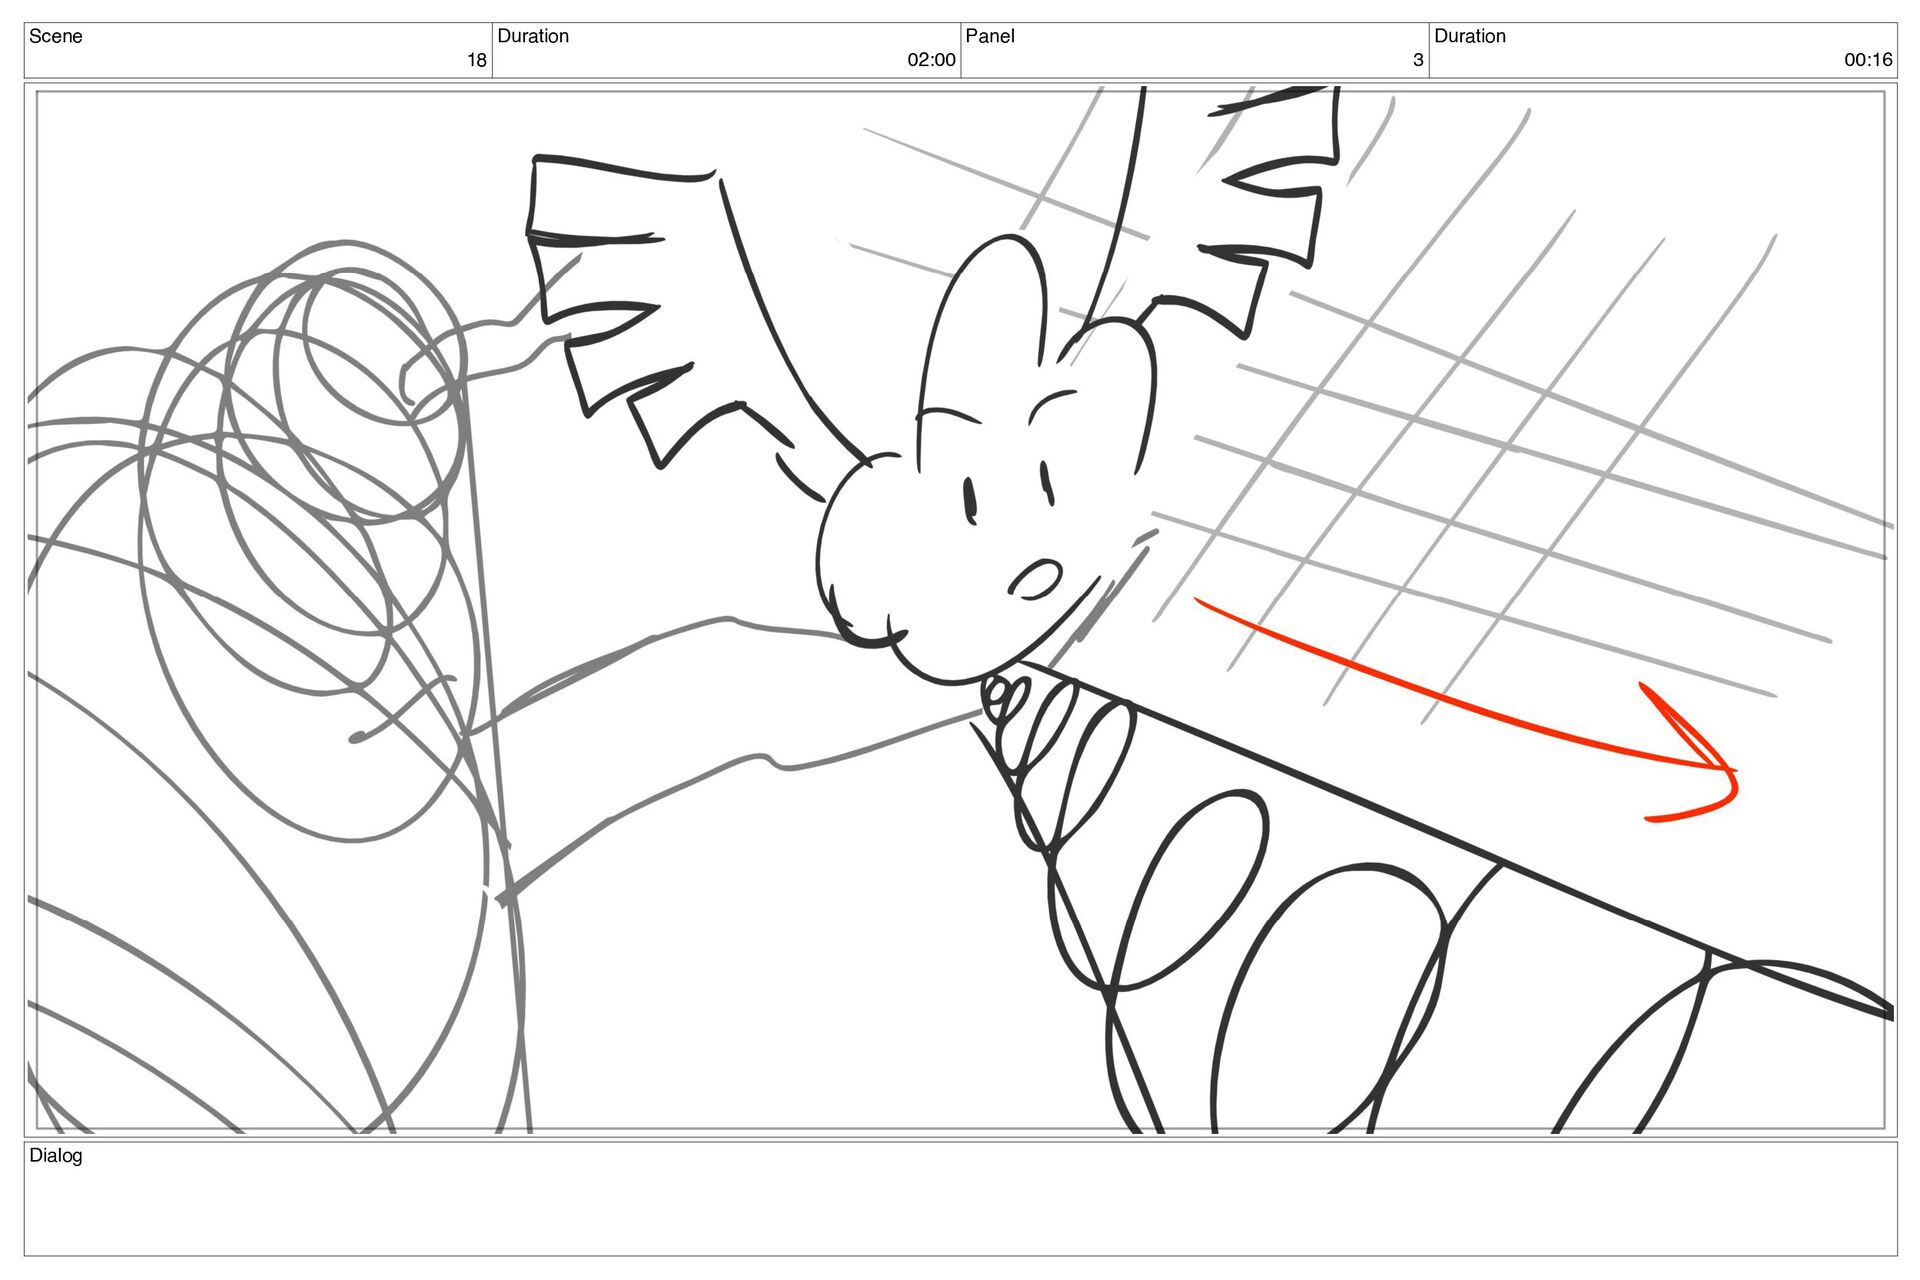Select the panel number 3
This screenshot has height=1280, width=1920.
1418,60
